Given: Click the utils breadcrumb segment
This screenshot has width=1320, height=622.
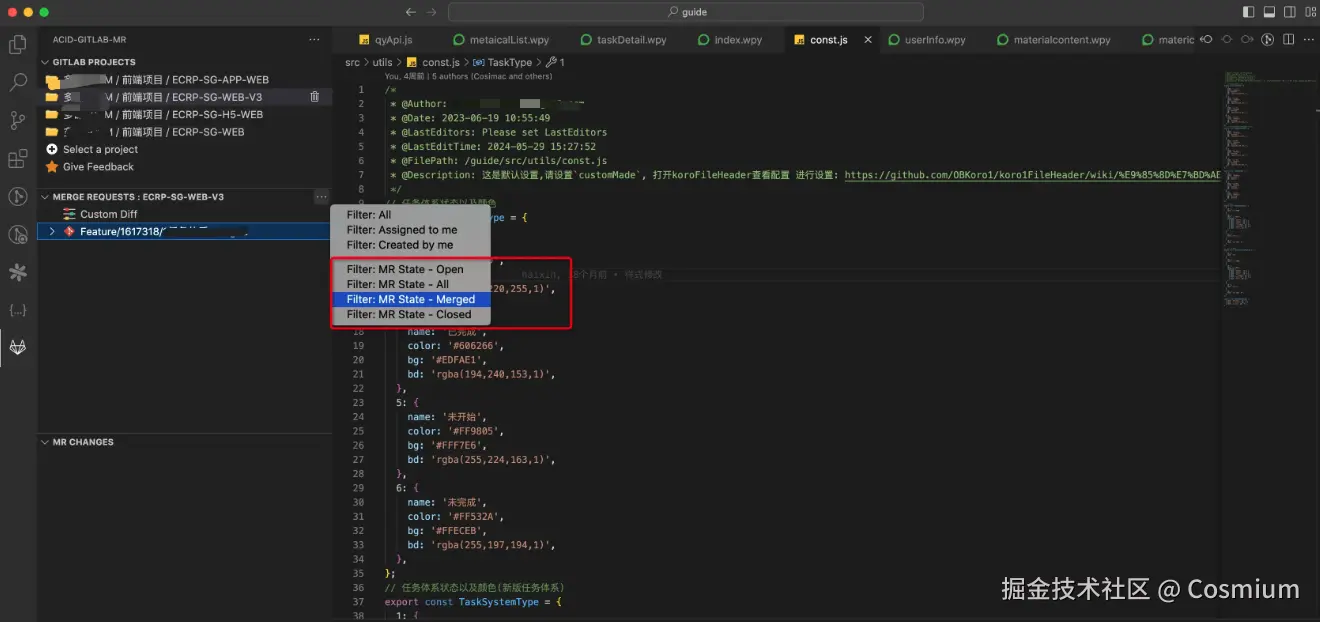Looking at the screenshot, I should (383, 62).
